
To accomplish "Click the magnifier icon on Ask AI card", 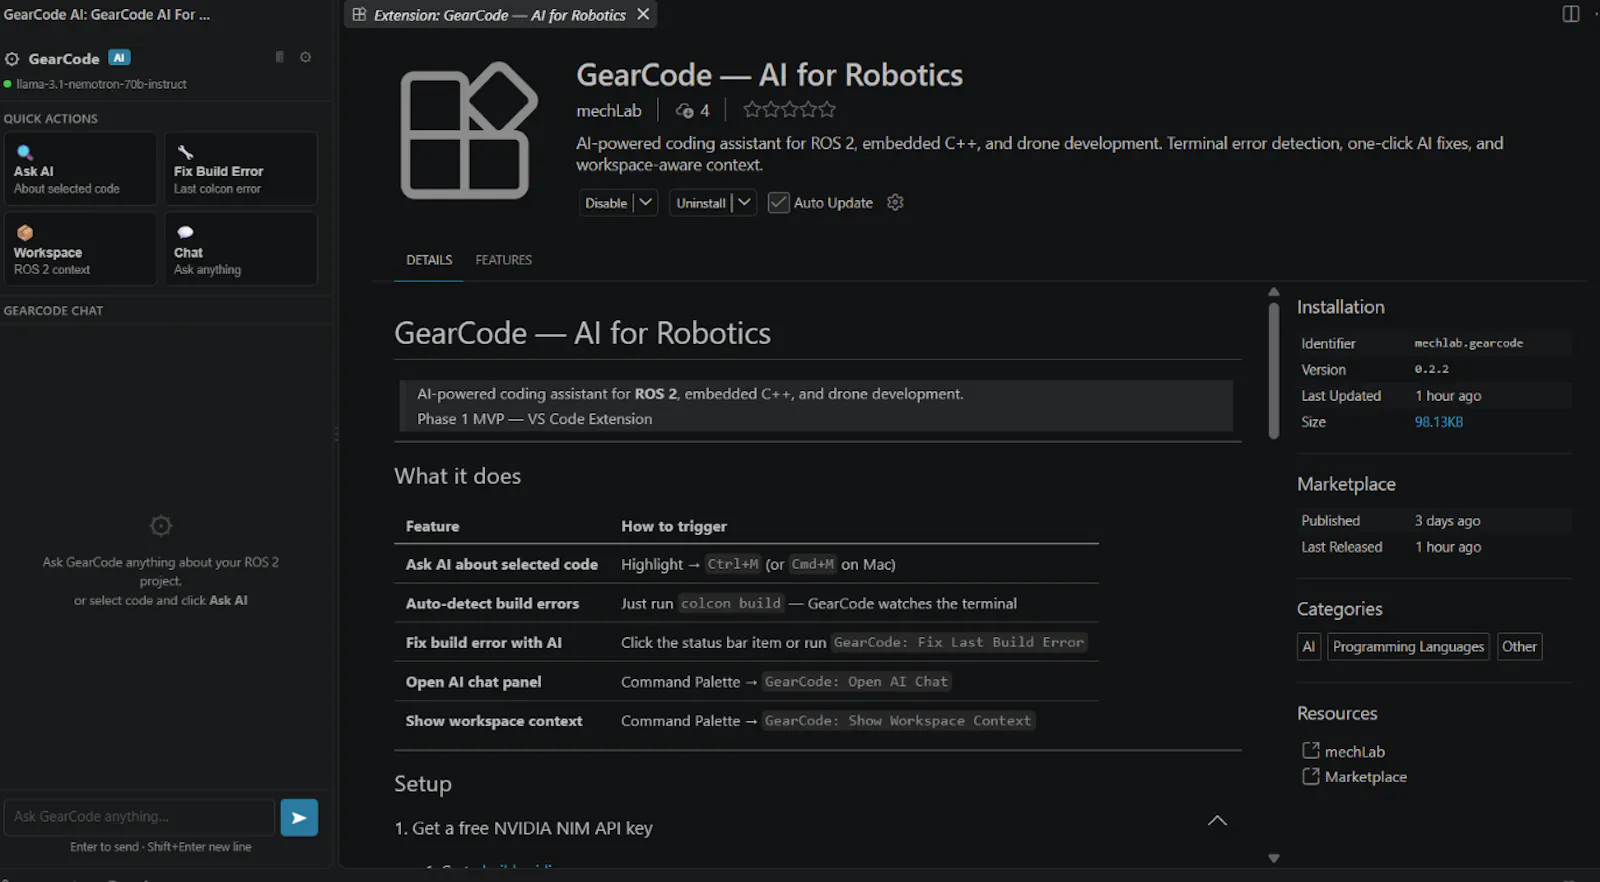I will click(x=25, y=152).
